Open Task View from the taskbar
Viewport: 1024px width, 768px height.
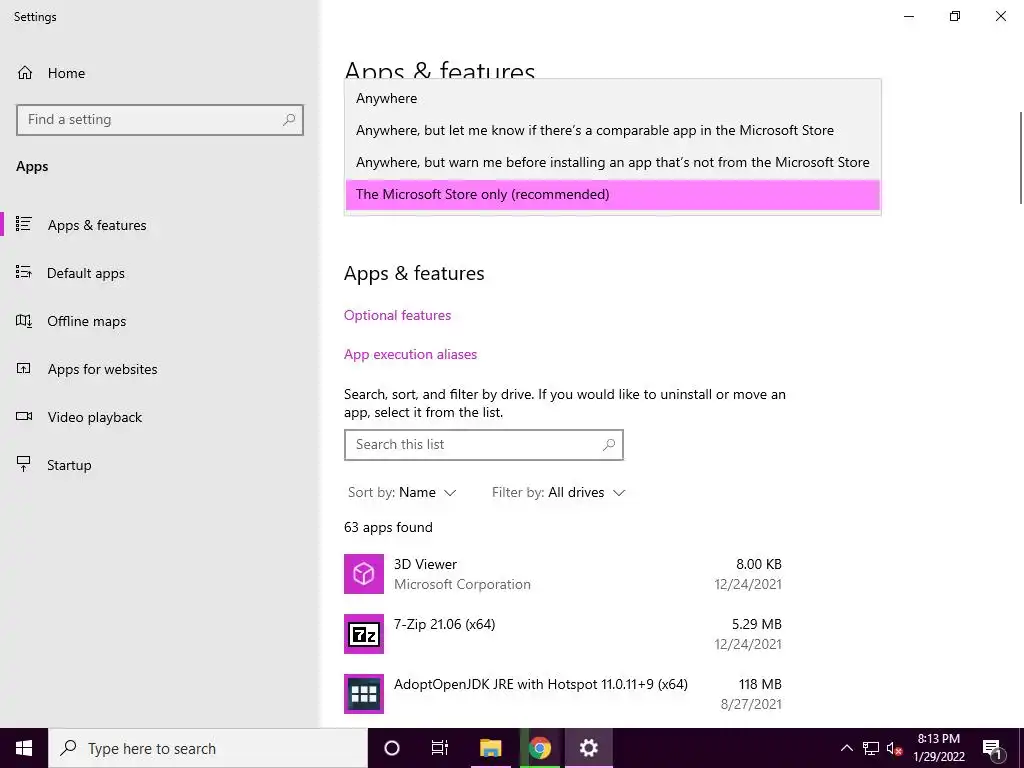click(440, 748)
